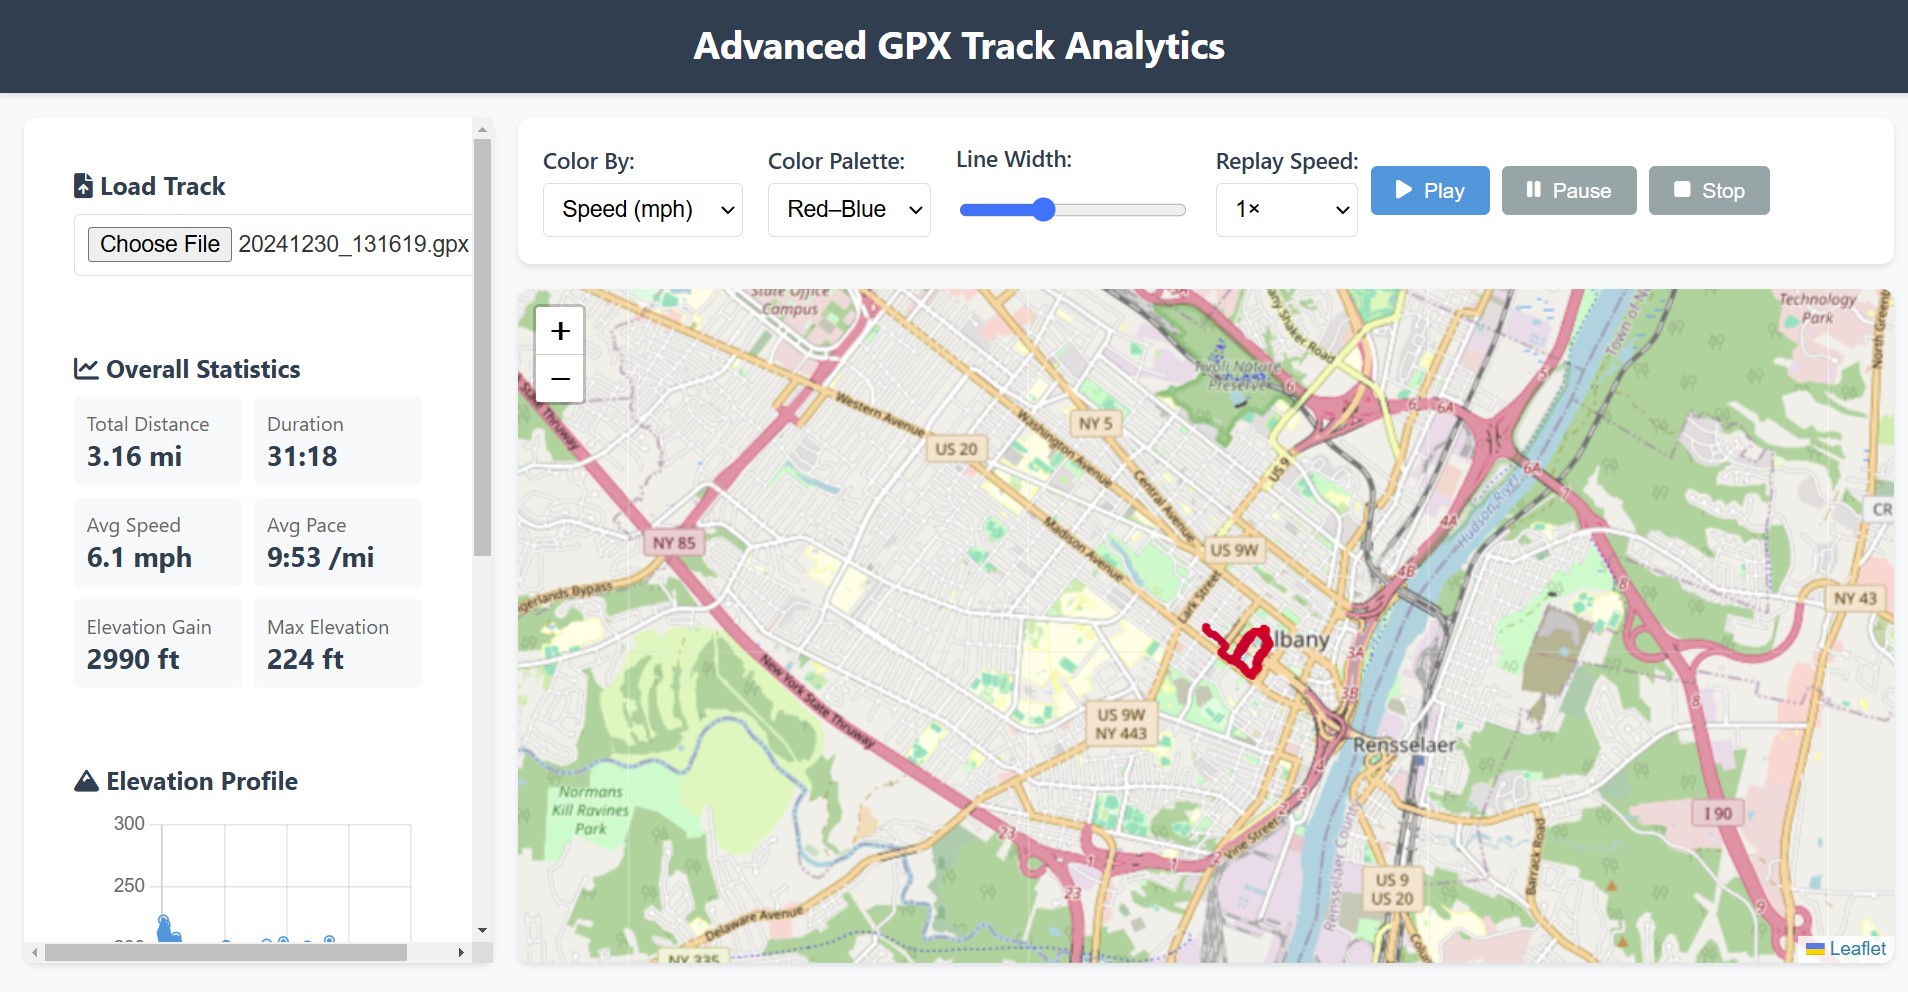1908x992 pixels.
Task: Open the Color Palette dropdown
Action: click(x=848, y=209)
